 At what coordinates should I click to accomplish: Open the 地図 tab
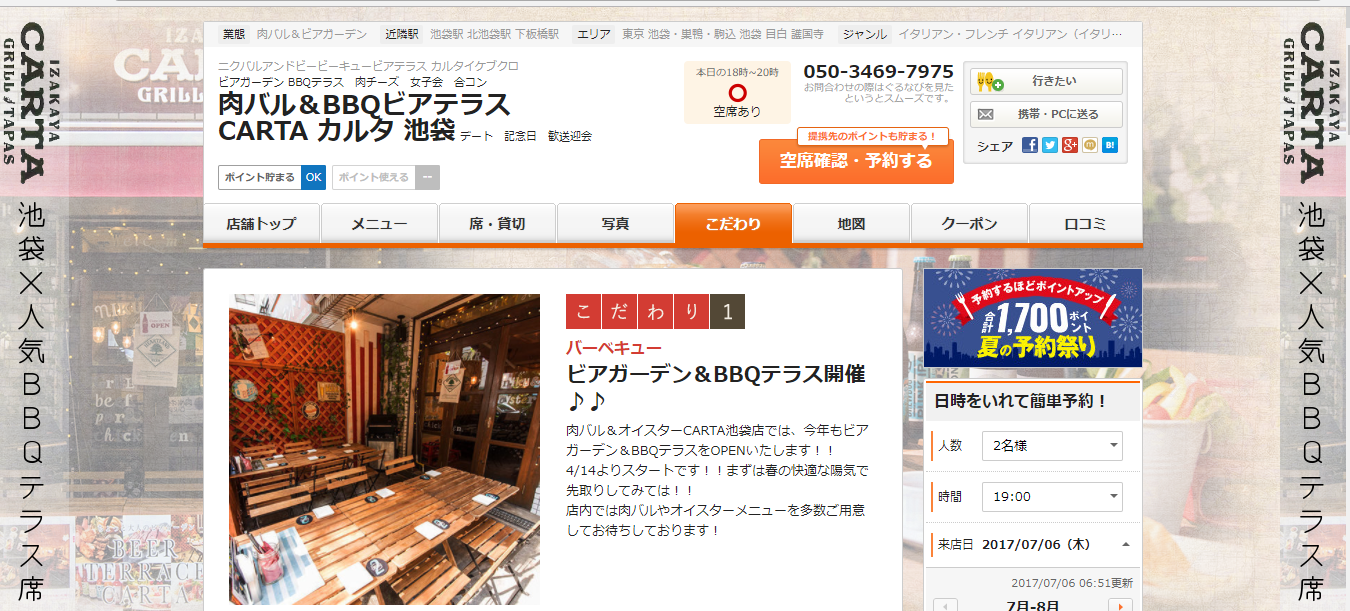851,223
